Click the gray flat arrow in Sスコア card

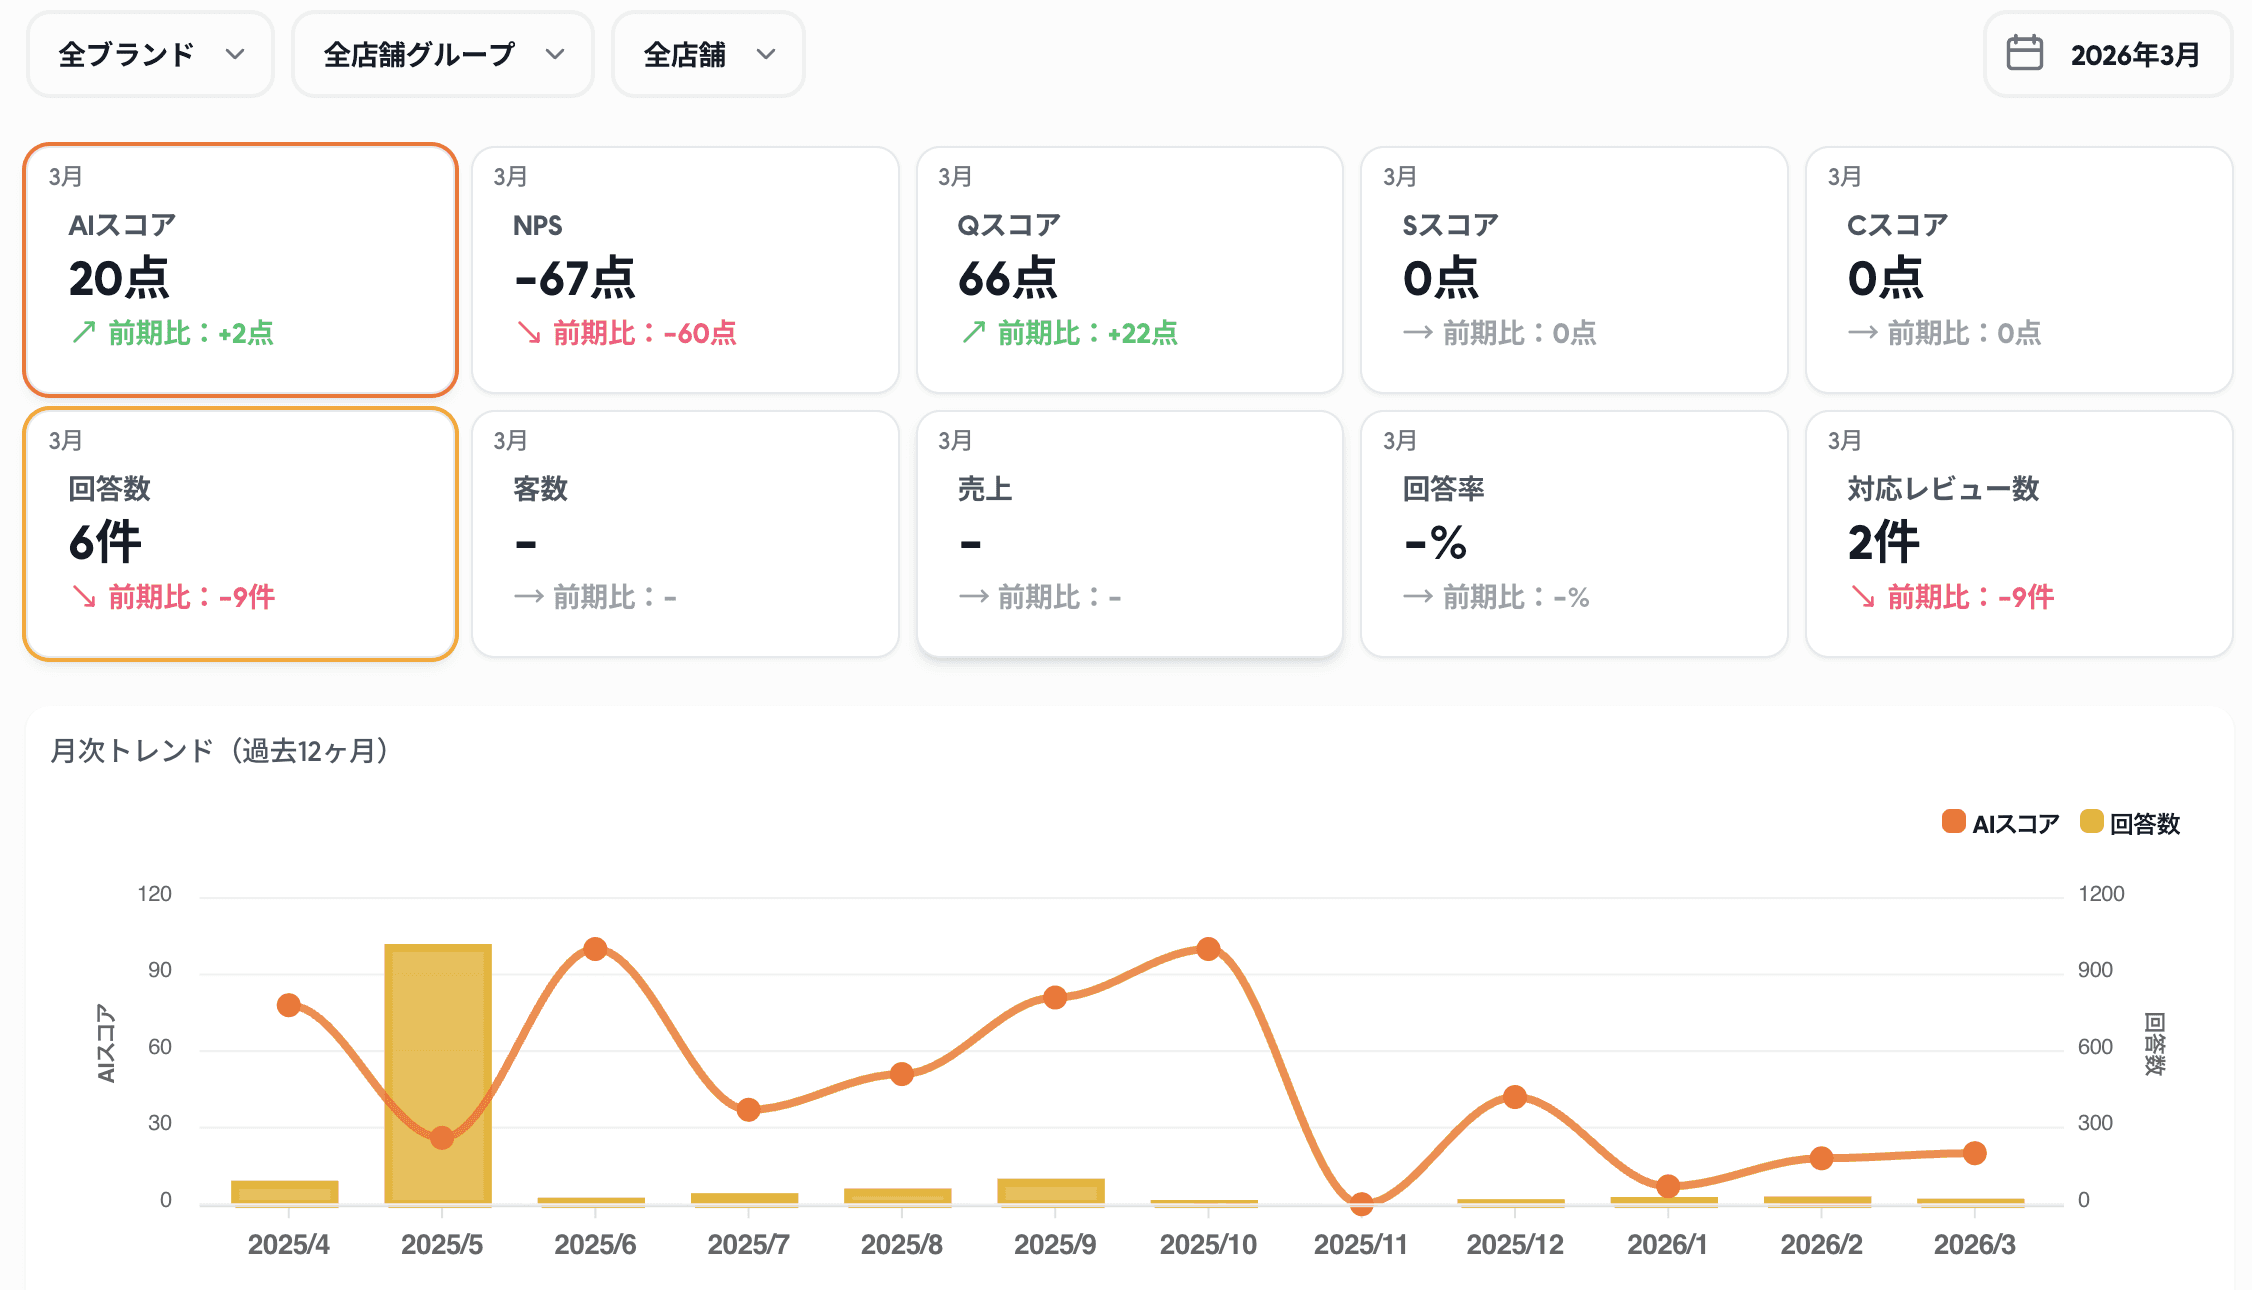point(1418,332)
